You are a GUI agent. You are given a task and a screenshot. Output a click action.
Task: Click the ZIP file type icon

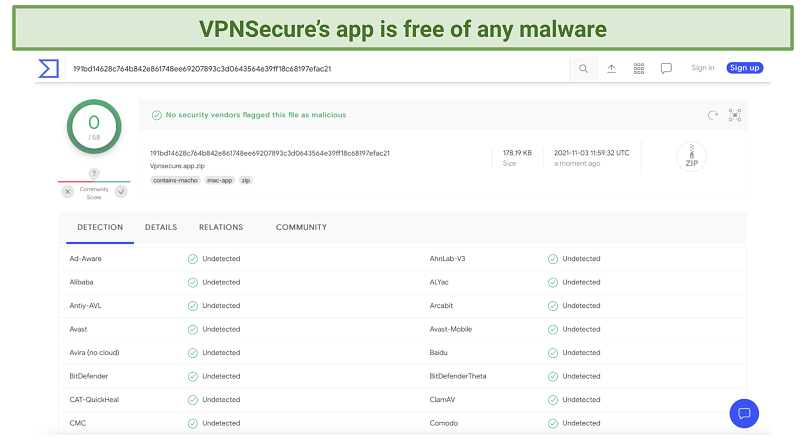(691, 156)
